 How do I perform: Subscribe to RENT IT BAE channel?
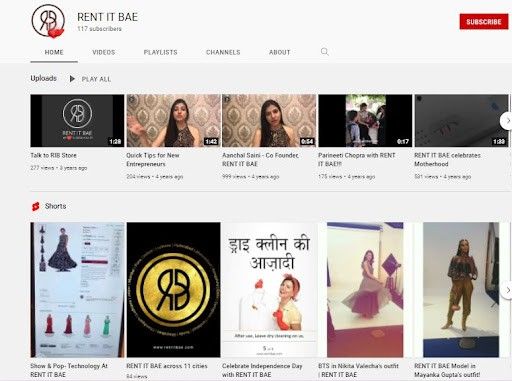tap(484, 22)
